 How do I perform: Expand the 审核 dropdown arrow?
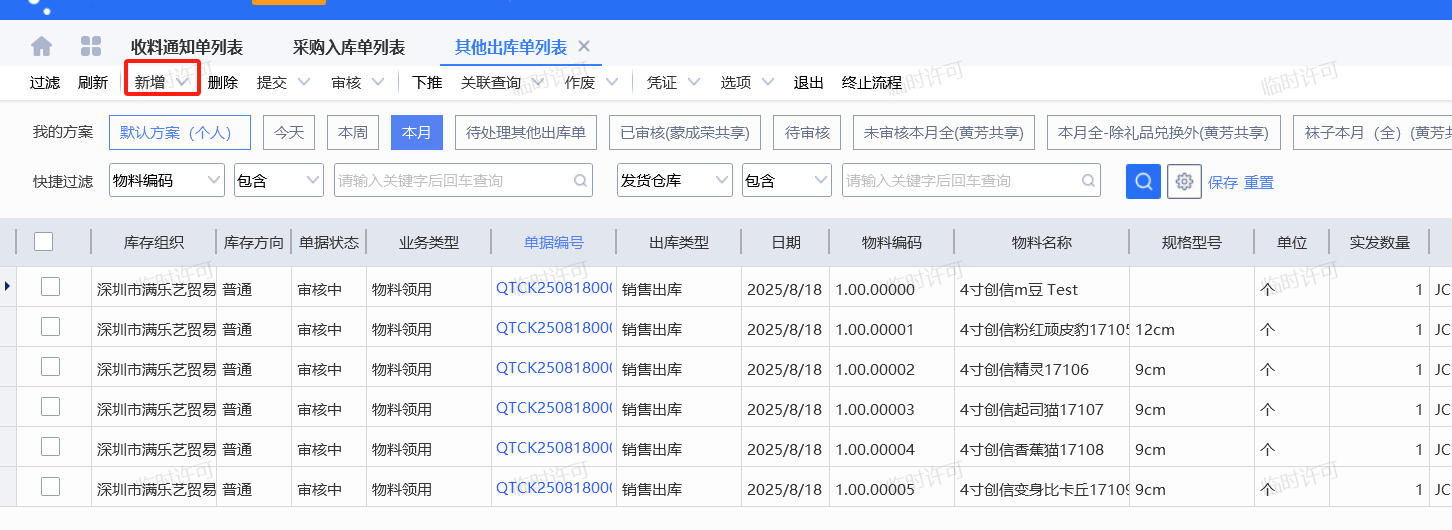point(377,82)
